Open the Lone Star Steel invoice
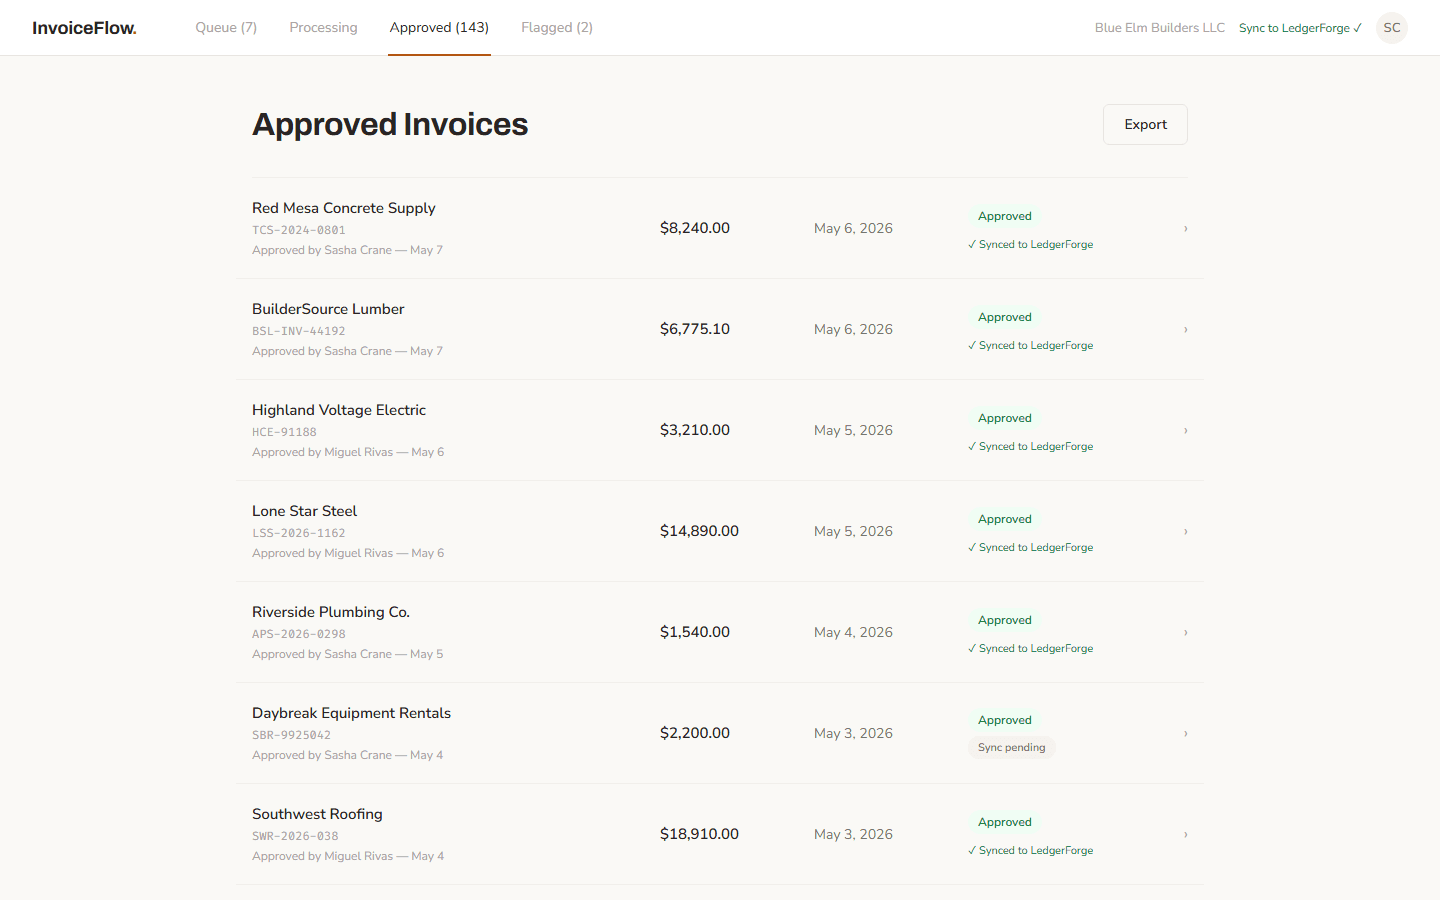1440x900 pixels. click(x=720, y=532)
